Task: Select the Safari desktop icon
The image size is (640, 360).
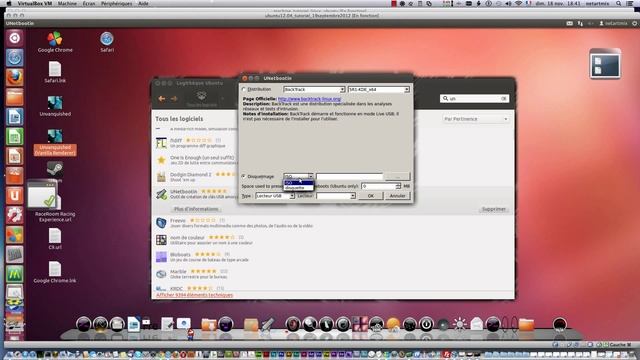Action: [x=107, y=42]
